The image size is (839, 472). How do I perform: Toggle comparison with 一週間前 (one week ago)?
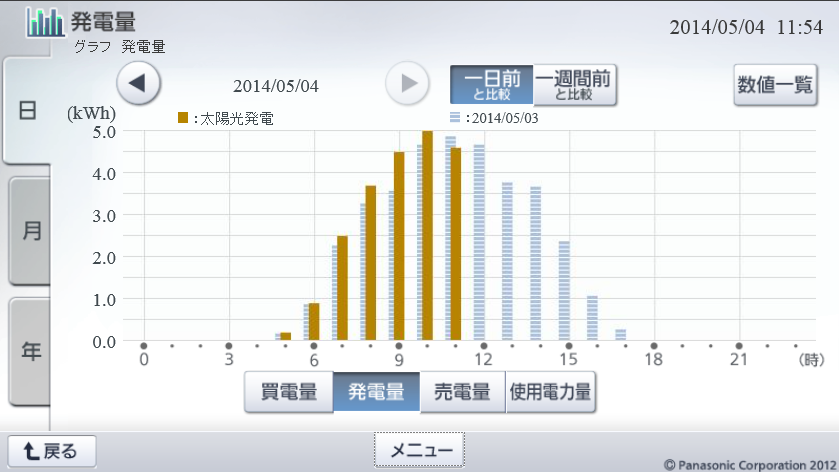(x=574, y=85)
